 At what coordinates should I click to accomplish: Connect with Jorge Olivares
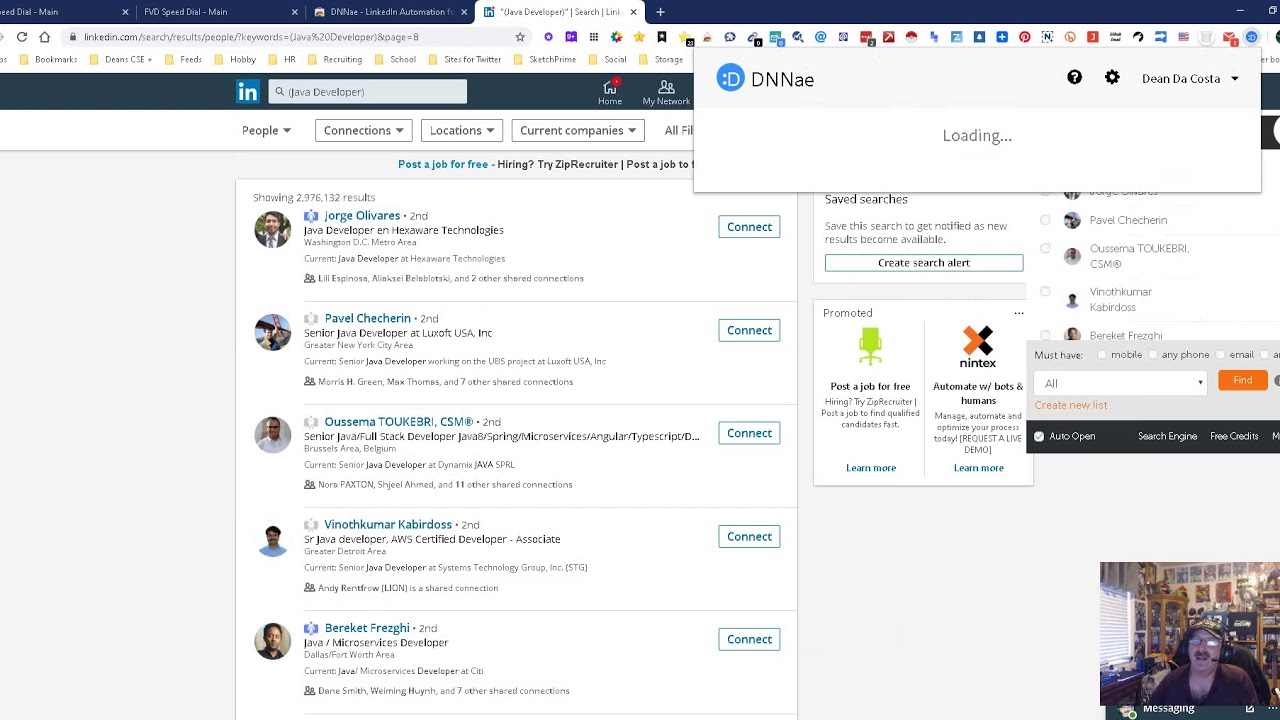click(x=749, y=227)
